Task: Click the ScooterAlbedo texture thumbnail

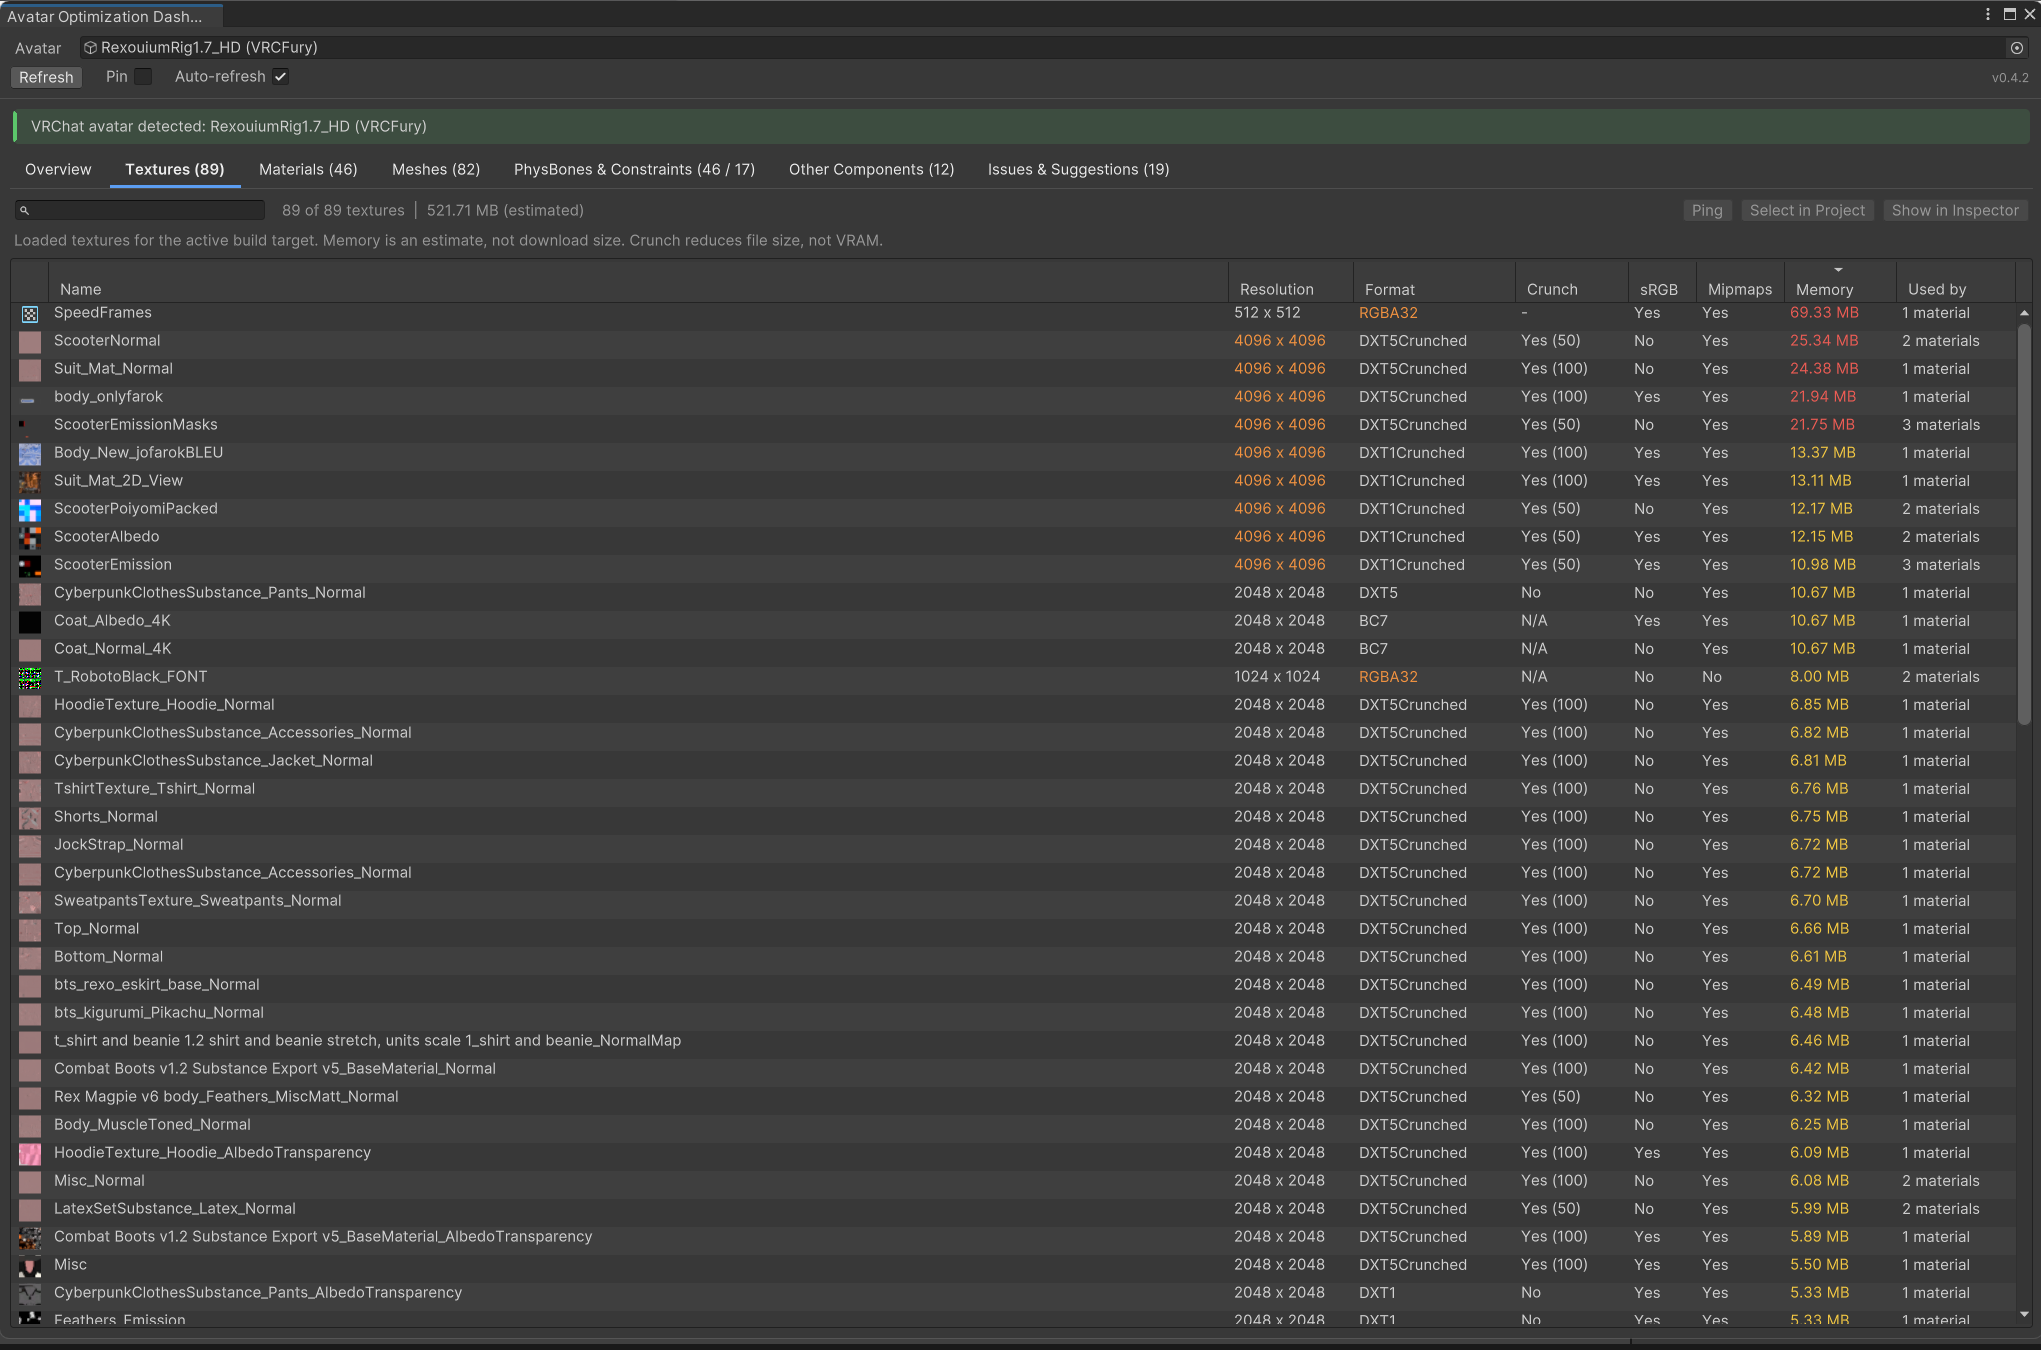Action: pyautogui.click(x=30, y=538)
